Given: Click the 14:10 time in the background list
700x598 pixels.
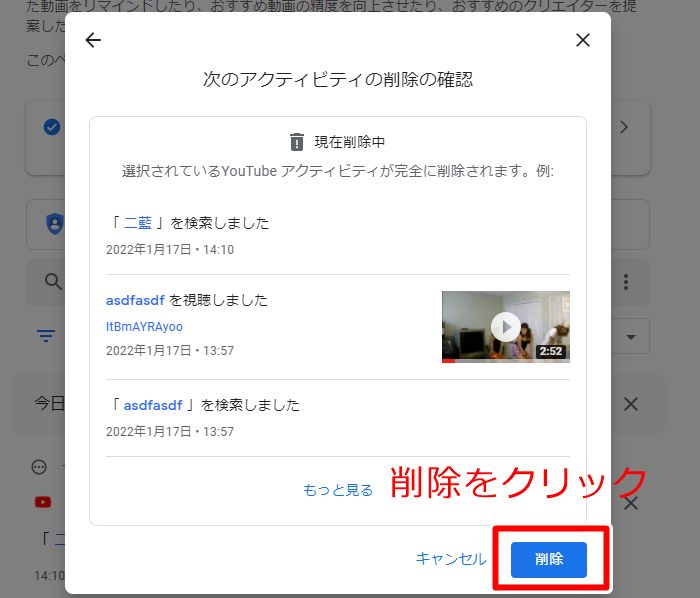Looking at the screenshot, I should (49, 576).
